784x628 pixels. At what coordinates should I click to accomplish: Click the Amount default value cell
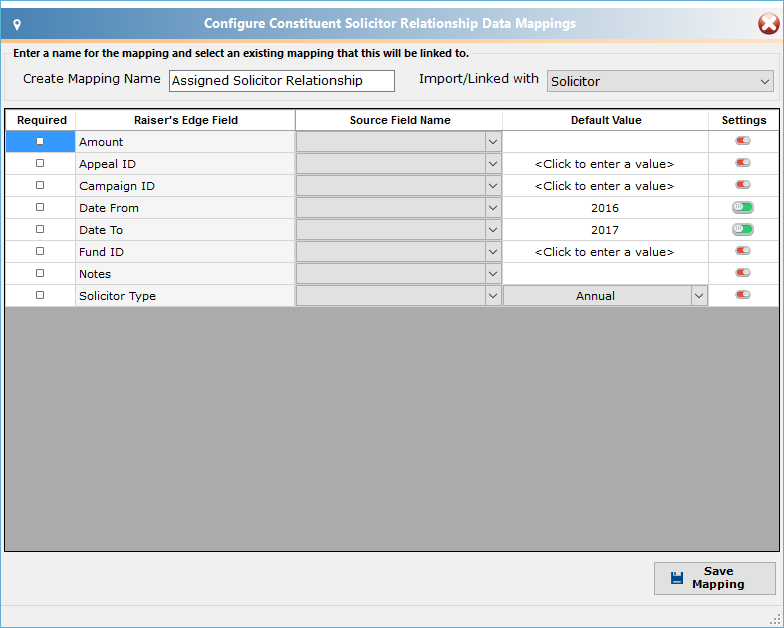(x=605, y=142)
